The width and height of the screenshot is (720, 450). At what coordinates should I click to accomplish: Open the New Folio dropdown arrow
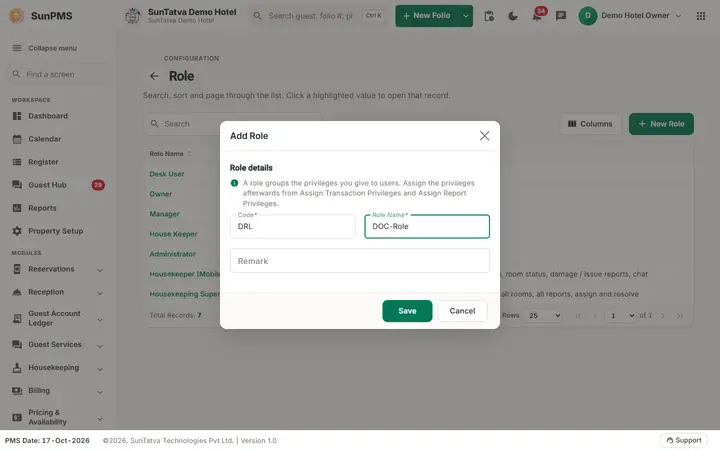click(x=466, y=16)
